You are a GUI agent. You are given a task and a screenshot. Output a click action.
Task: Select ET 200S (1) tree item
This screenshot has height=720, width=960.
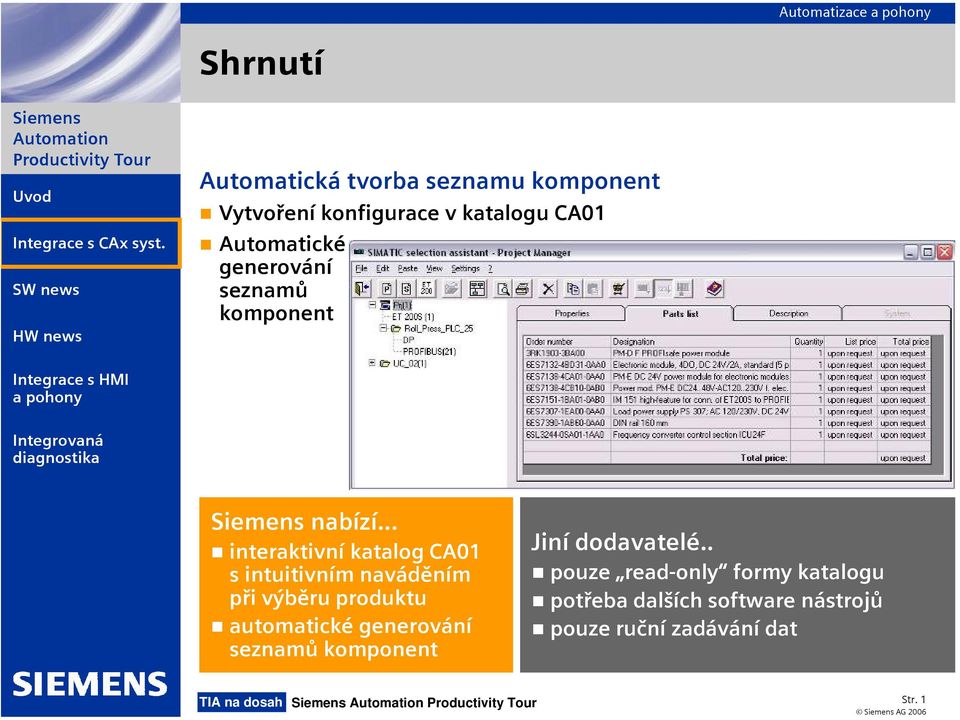(x=413, y=317)
